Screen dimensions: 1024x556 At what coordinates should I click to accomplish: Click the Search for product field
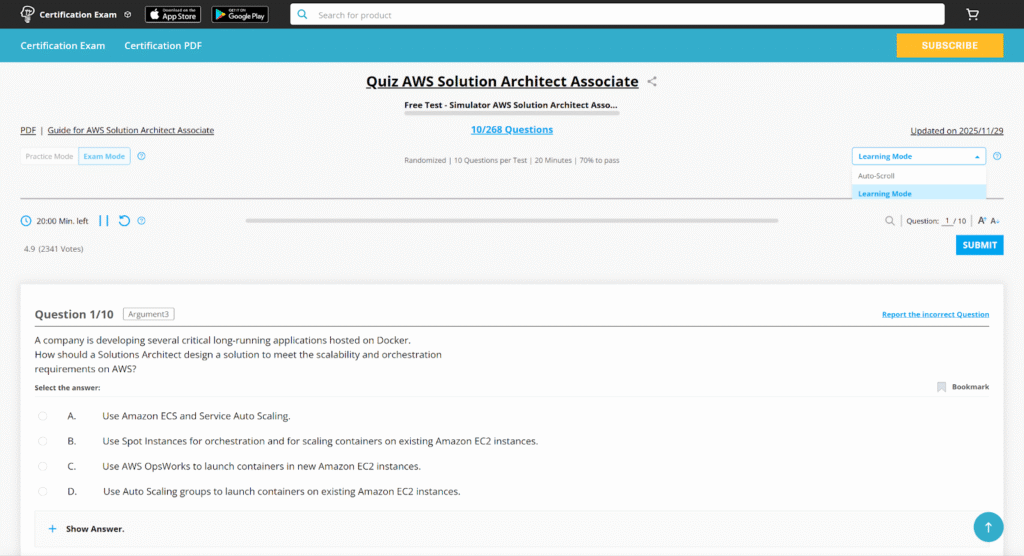tap(617, 15)
